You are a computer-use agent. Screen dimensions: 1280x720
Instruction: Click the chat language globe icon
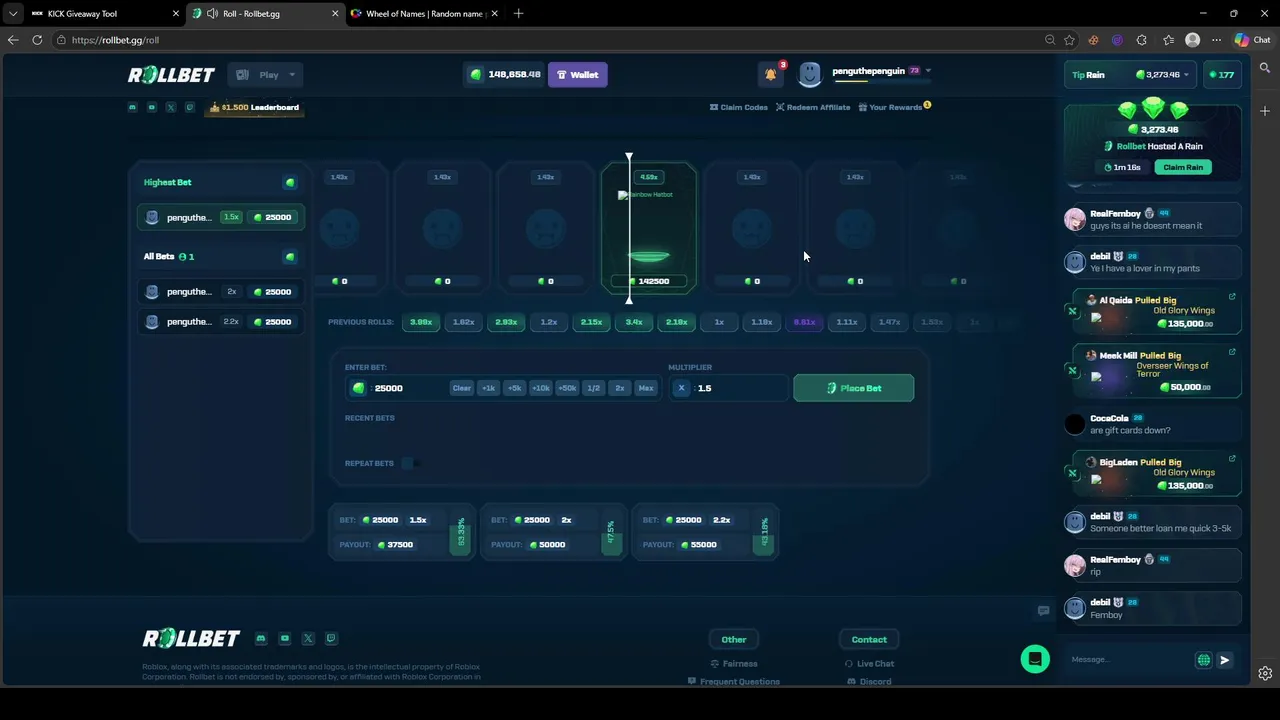click(1204, 660)
